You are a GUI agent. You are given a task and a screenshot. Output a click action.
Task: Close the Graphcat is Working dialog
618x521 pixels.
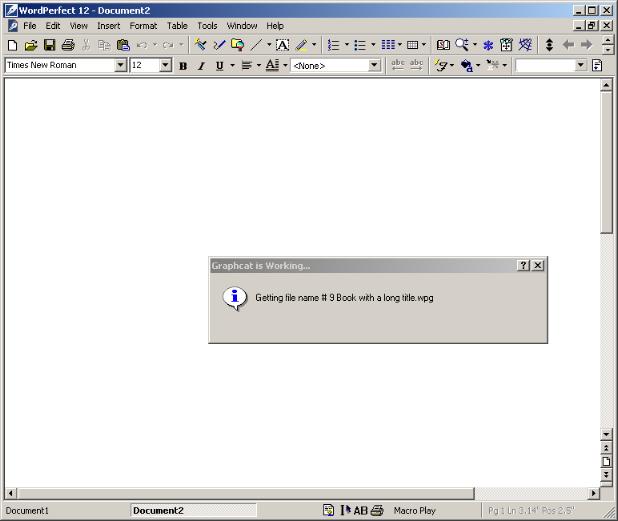pyautogui.click(x=538, y=266)
